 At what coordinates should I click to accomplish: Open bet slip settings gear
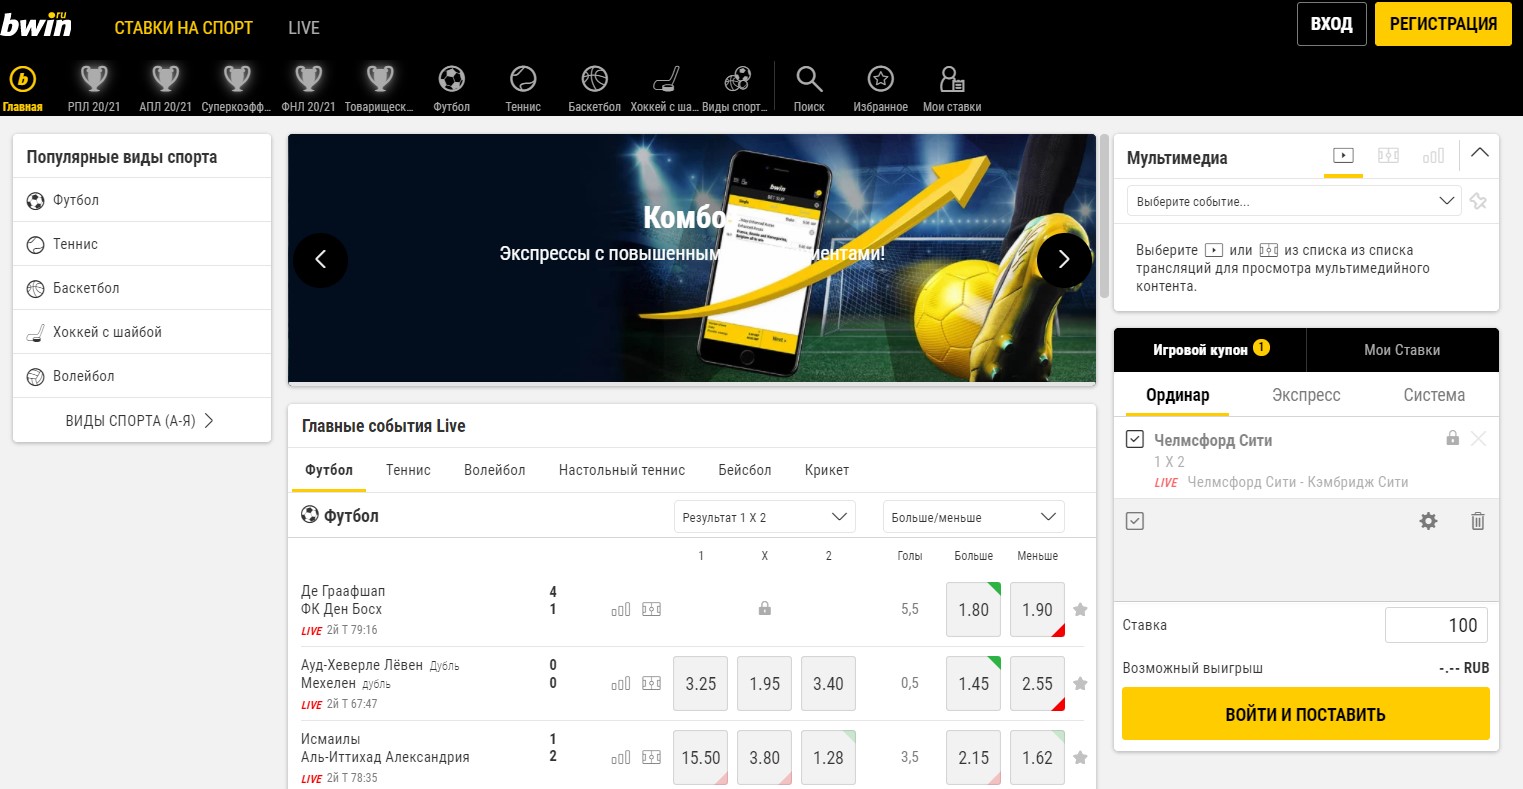click(x=1428, y=521)
